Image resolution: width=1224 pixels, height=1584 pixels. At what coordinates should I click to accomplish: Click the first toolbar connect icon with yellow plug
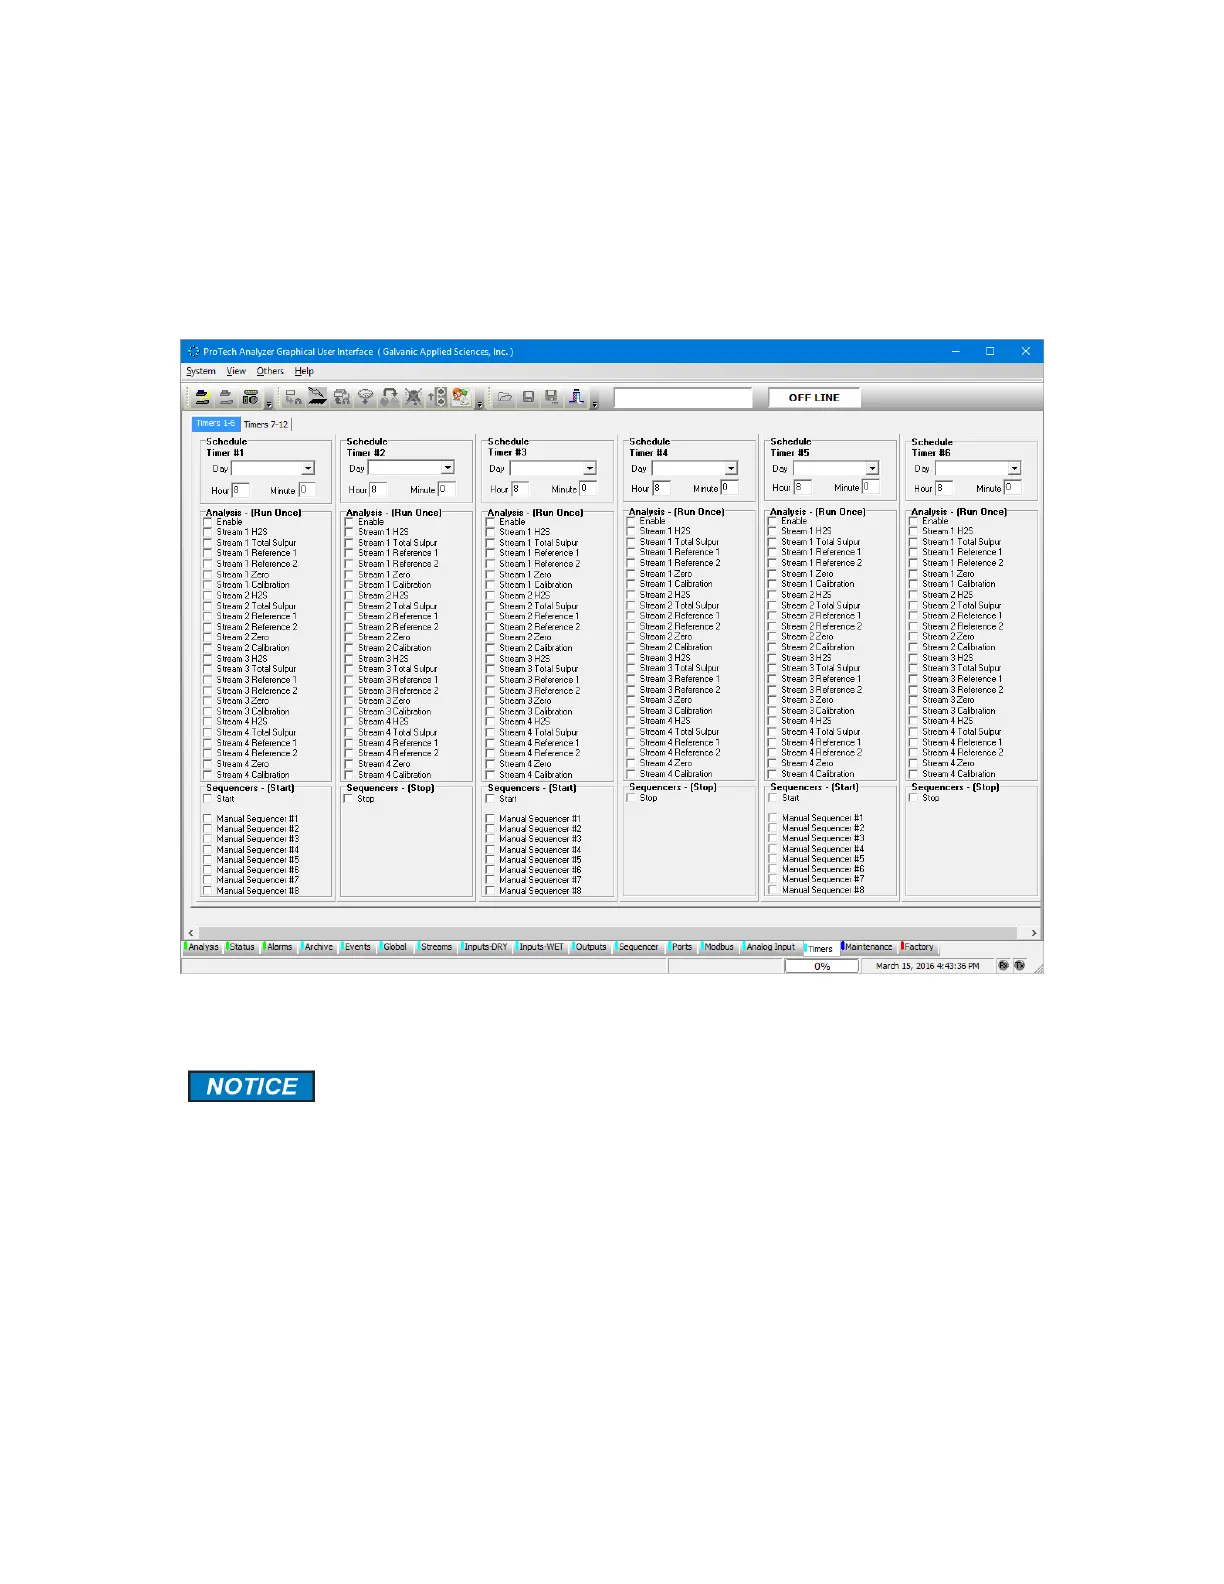[x=202, y=398]
